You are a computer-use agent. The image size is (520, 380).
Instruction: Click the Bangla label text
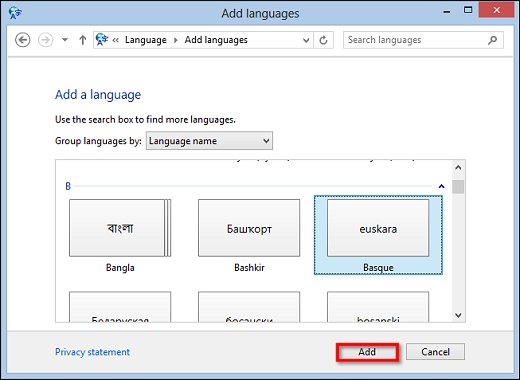120,267
